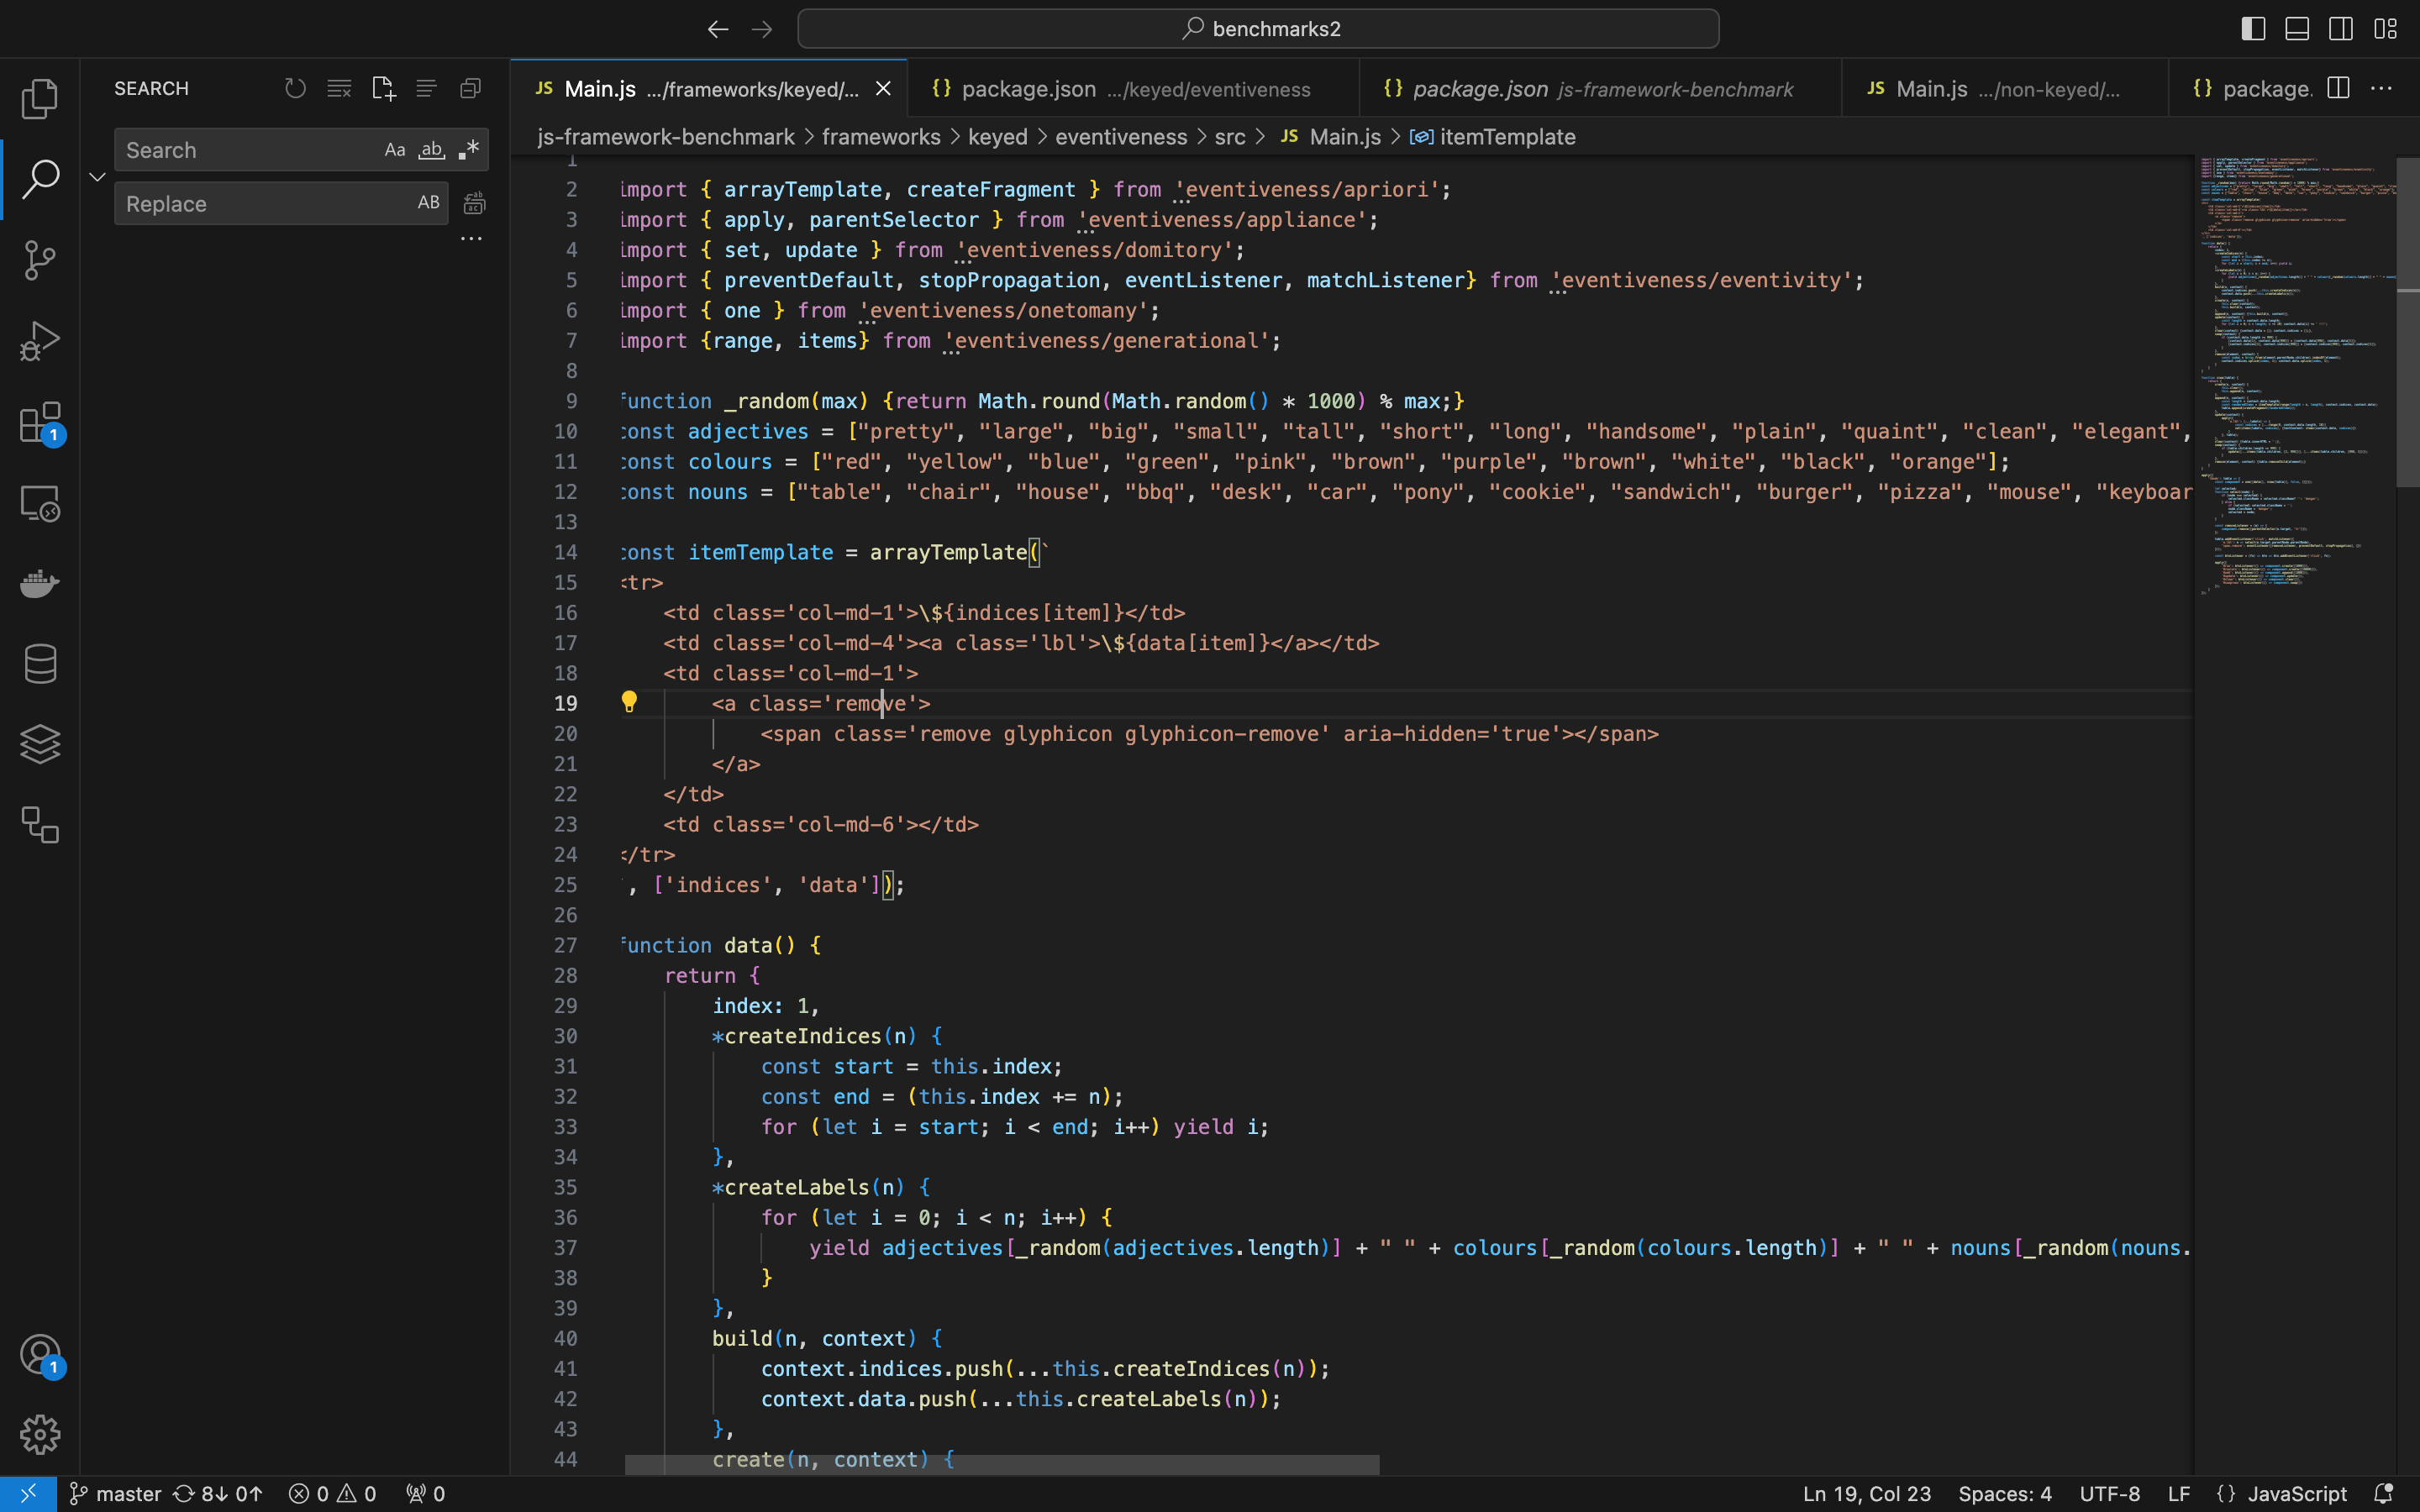
Task: Change indentation Spaces: 4
Action: click(2005, 1494)
